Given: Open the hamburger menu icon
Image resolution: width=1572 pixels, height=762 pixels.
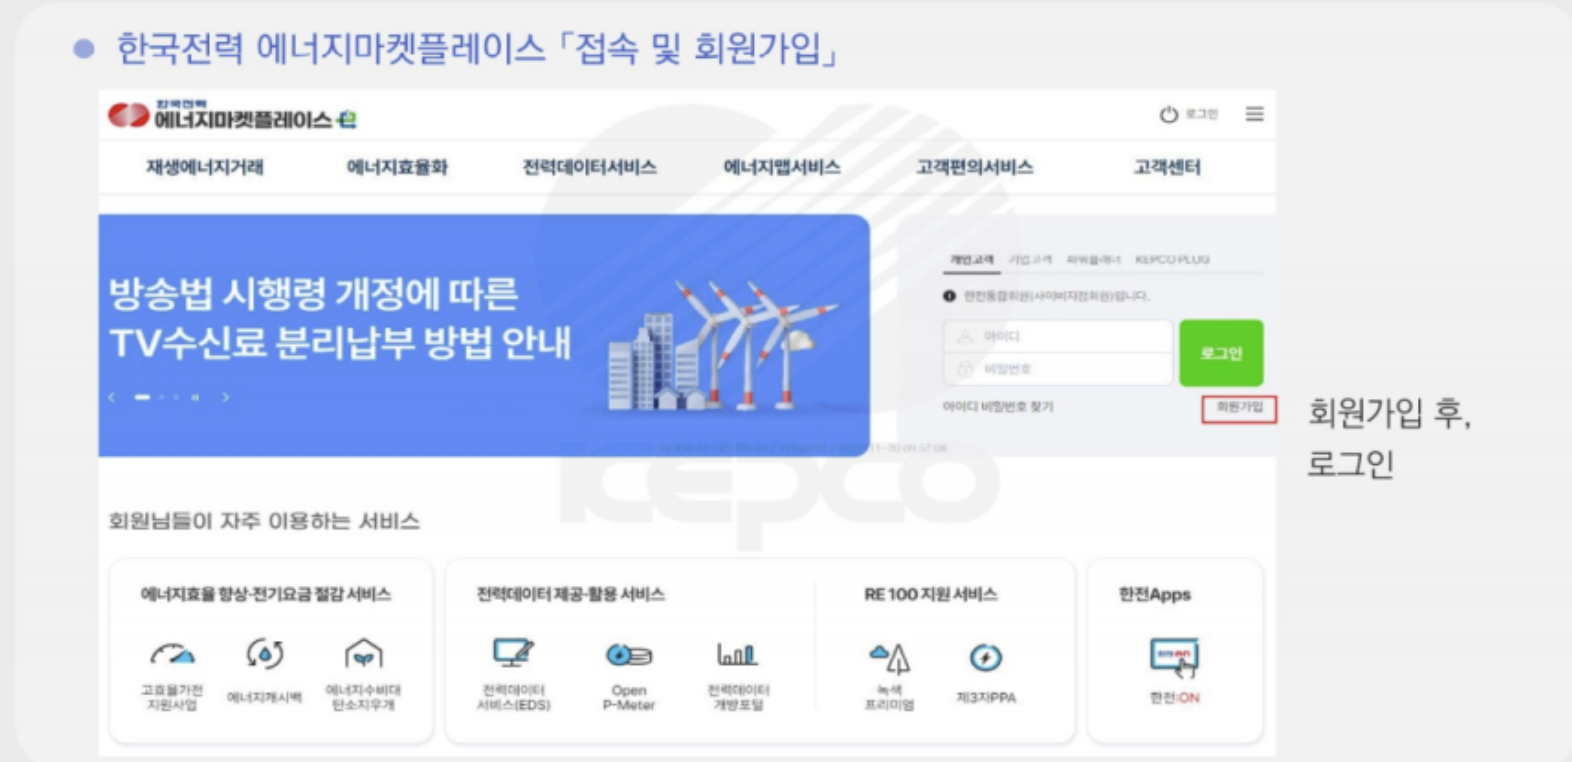Looking at the screenshot, I should (1254, 114).
